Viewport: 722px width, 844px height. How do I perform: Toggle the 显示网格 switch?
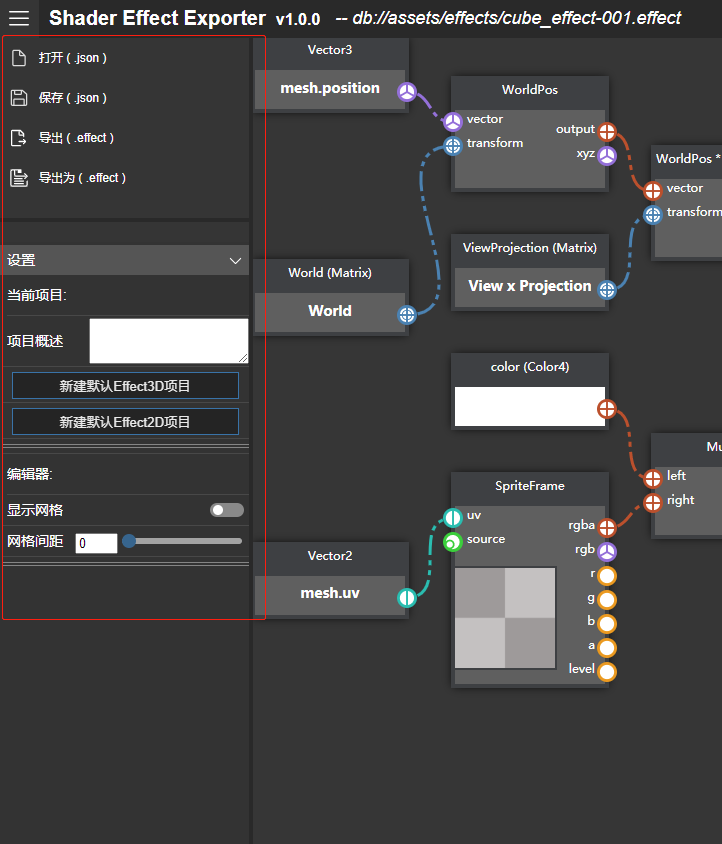tap(226, 510)
